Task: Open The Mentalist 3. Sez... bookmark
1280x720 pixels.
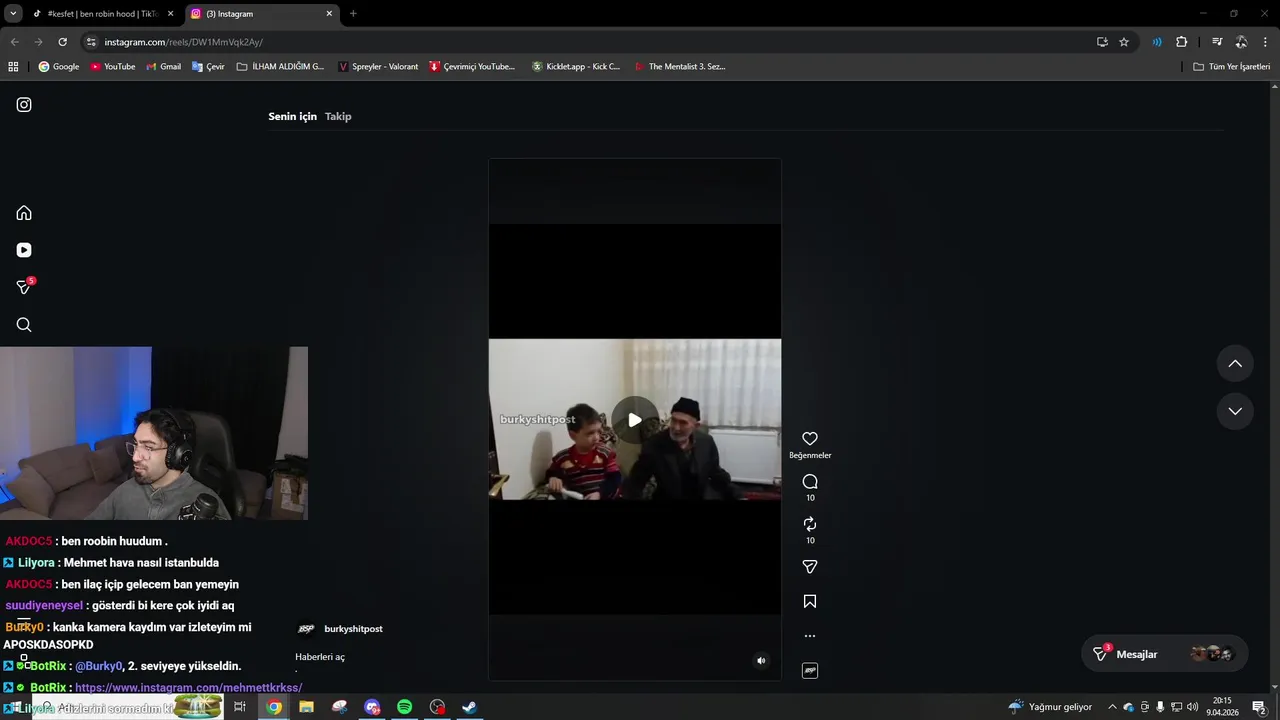Action: [680, 67]
